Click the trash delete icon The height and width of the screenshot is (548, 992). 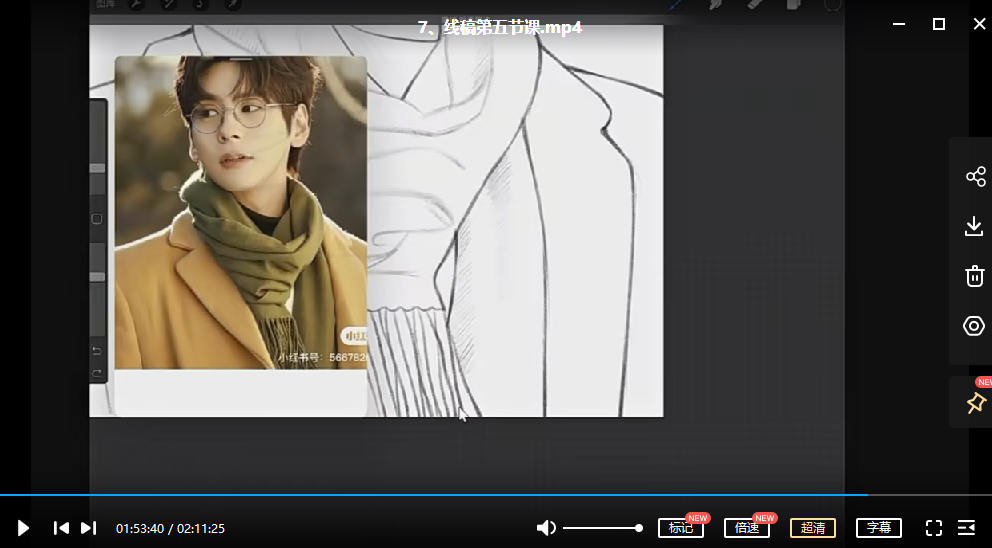(x=975, y=276)
